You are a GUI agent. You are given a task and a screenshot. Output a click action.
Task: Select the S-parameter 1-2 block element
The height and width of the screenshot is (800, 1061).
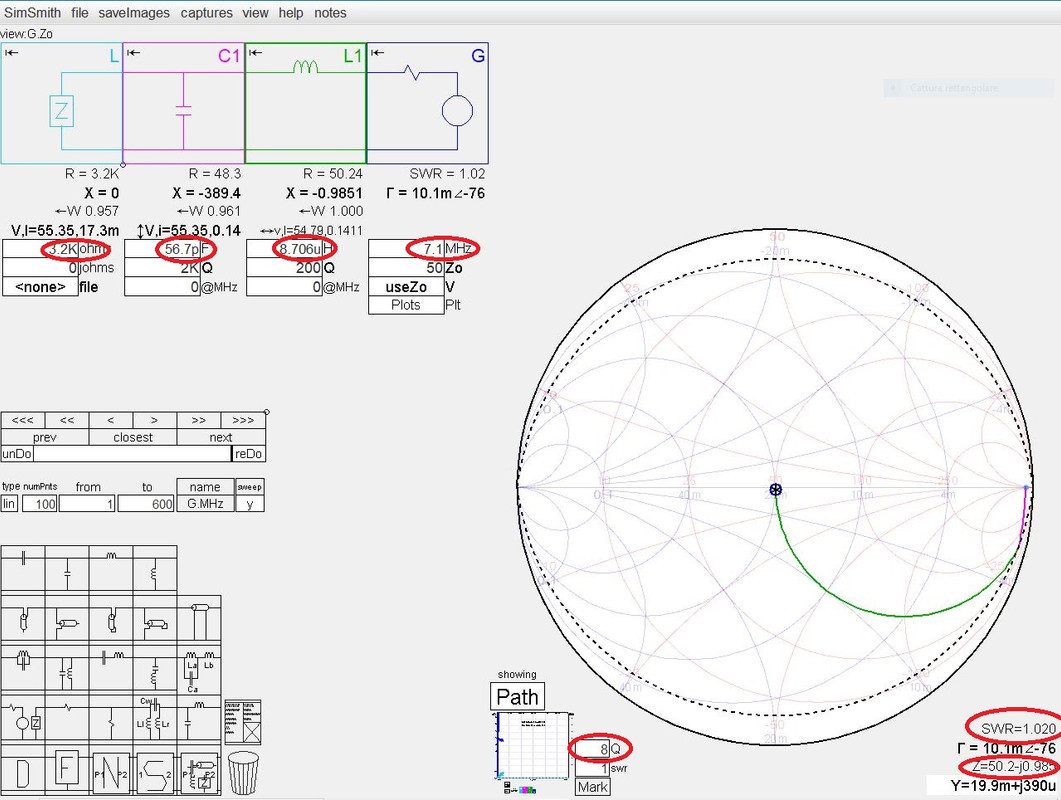point(155,772)
